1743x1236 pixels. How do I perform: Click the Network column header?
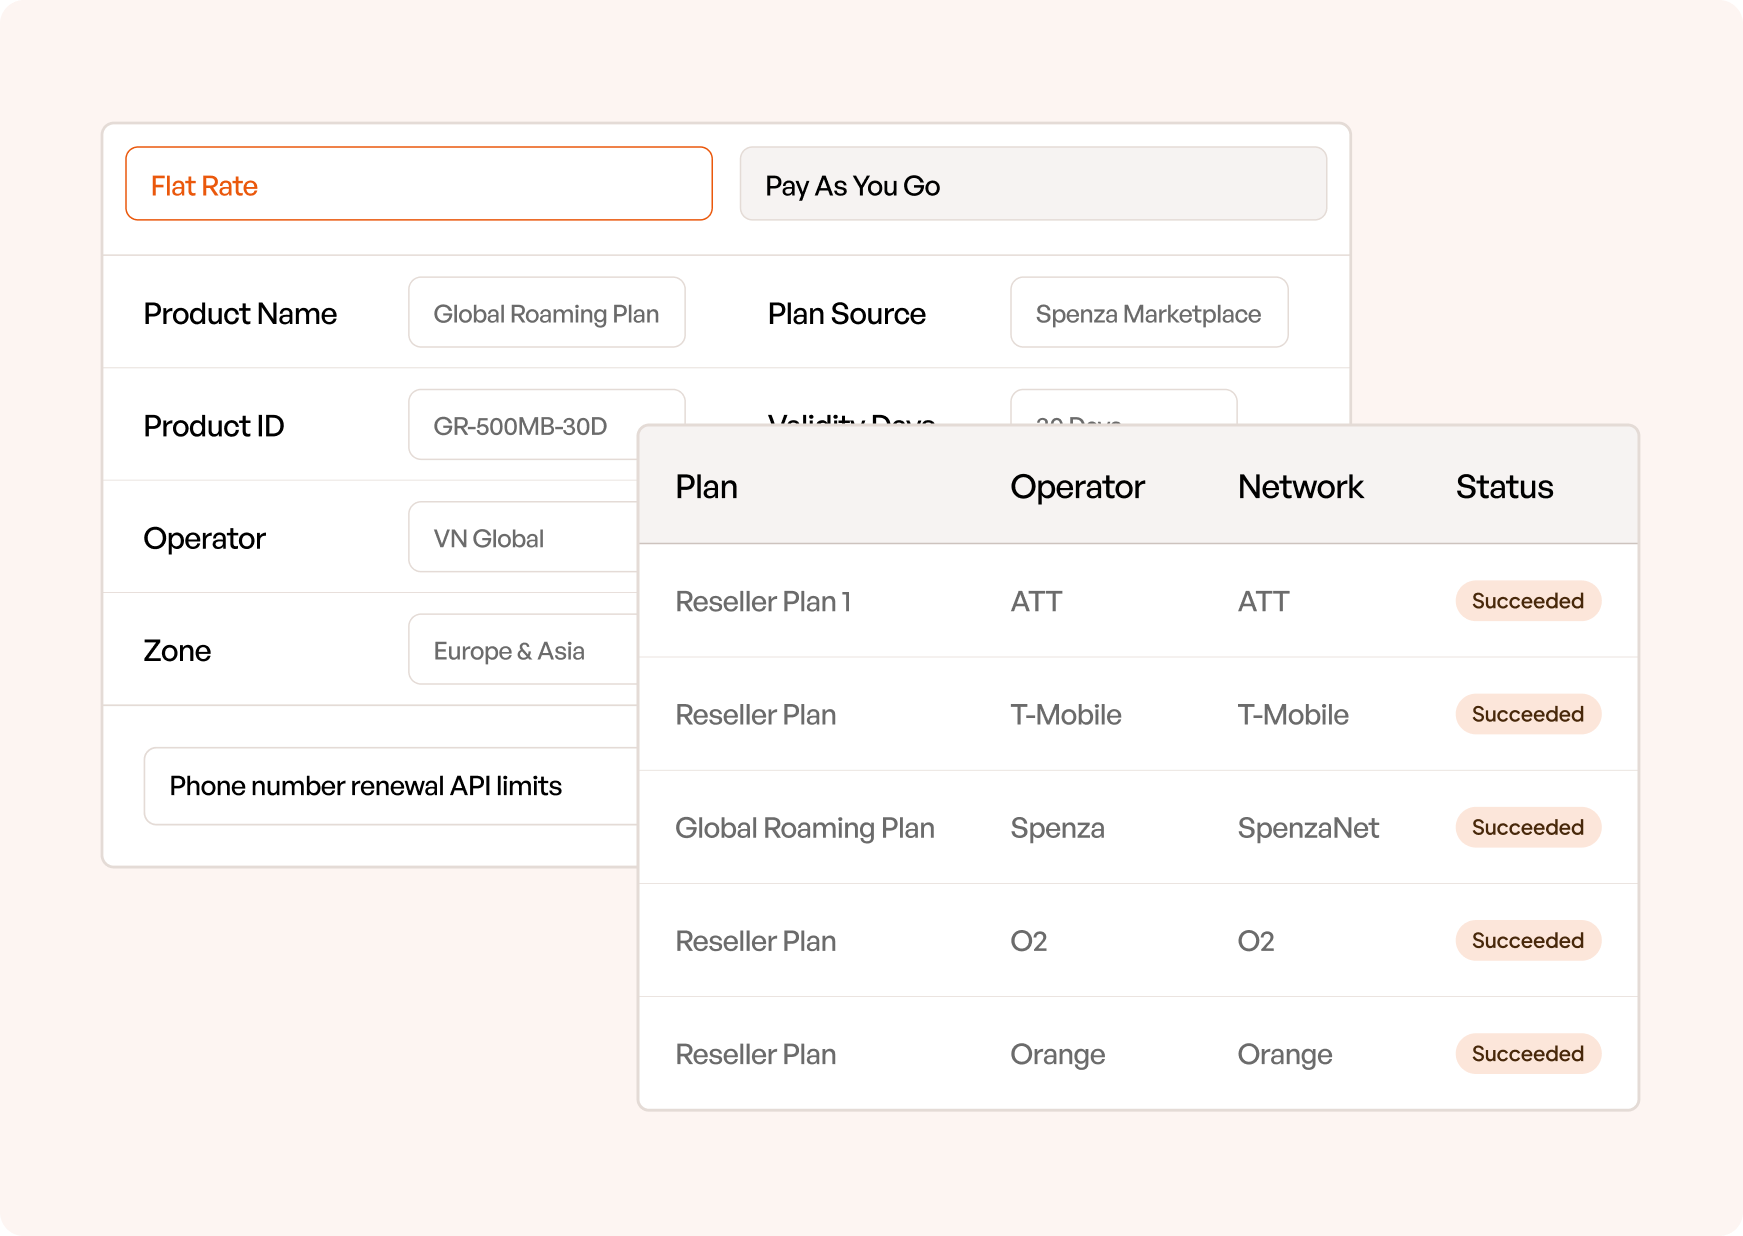click(1299, 487)
